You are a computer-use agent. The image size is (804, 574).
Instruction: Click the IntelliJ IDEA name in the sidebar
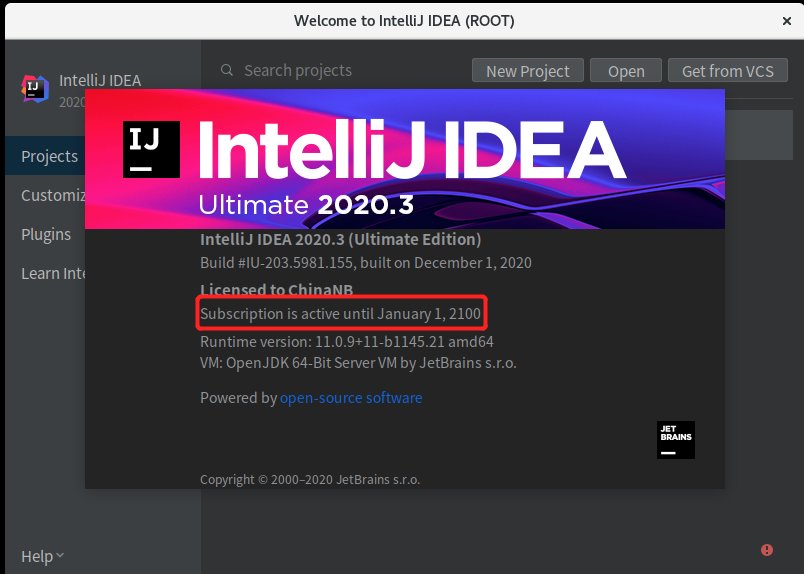(100, 81)
